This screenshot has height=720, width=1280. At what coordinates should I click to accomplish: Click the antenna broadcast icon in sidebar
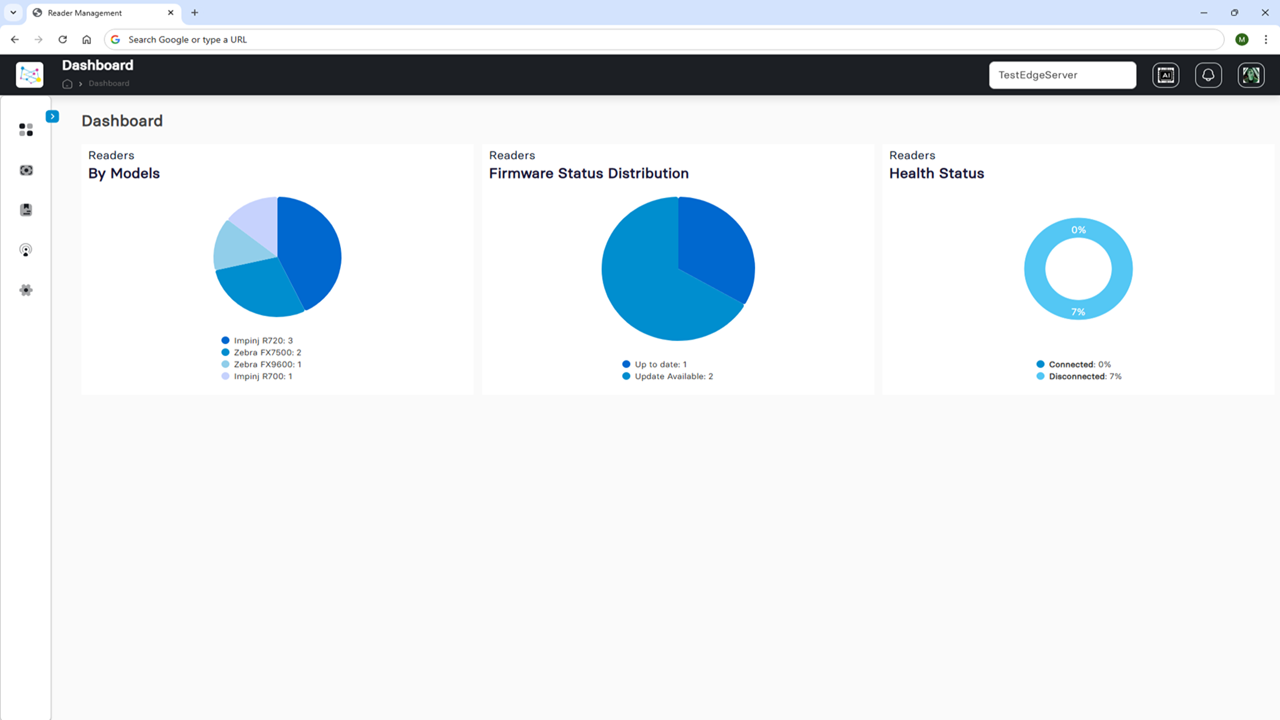(26, 250)
